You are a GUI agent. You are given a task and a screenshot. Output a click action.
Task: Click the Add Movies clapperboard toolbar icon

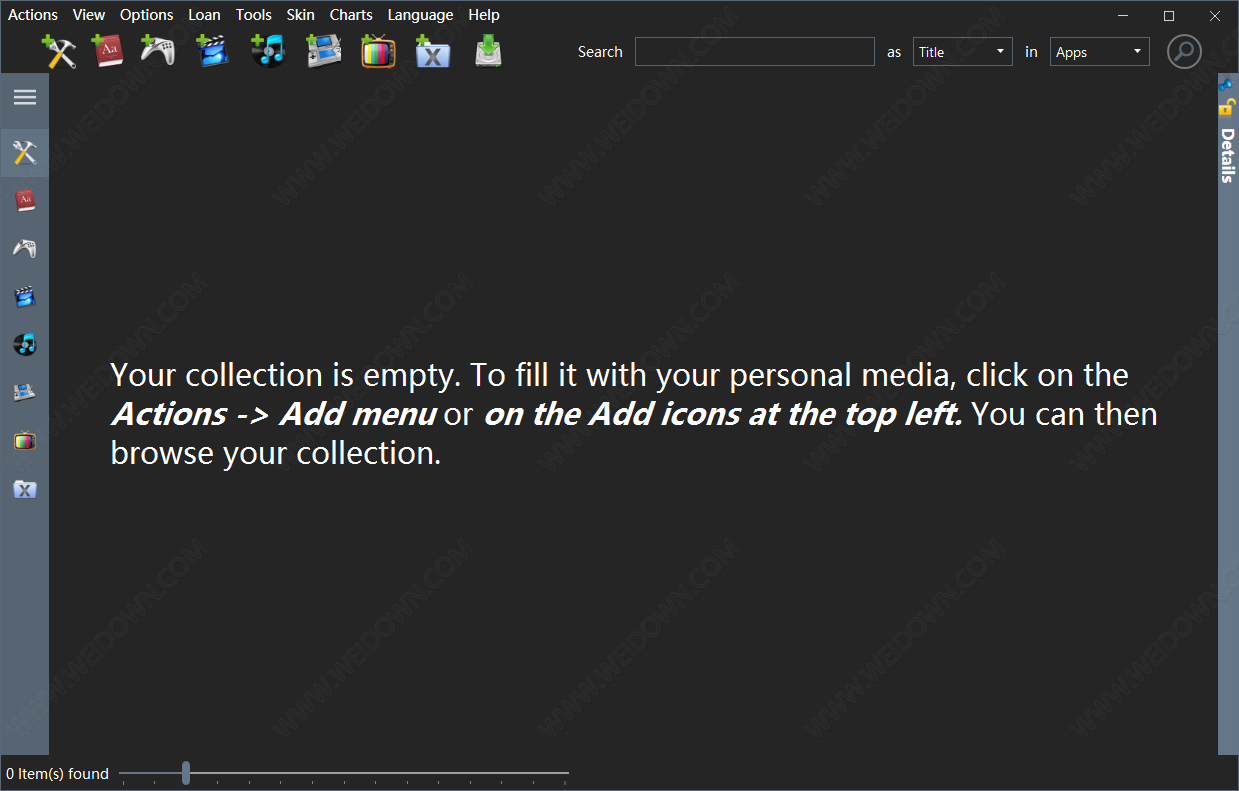212,51
